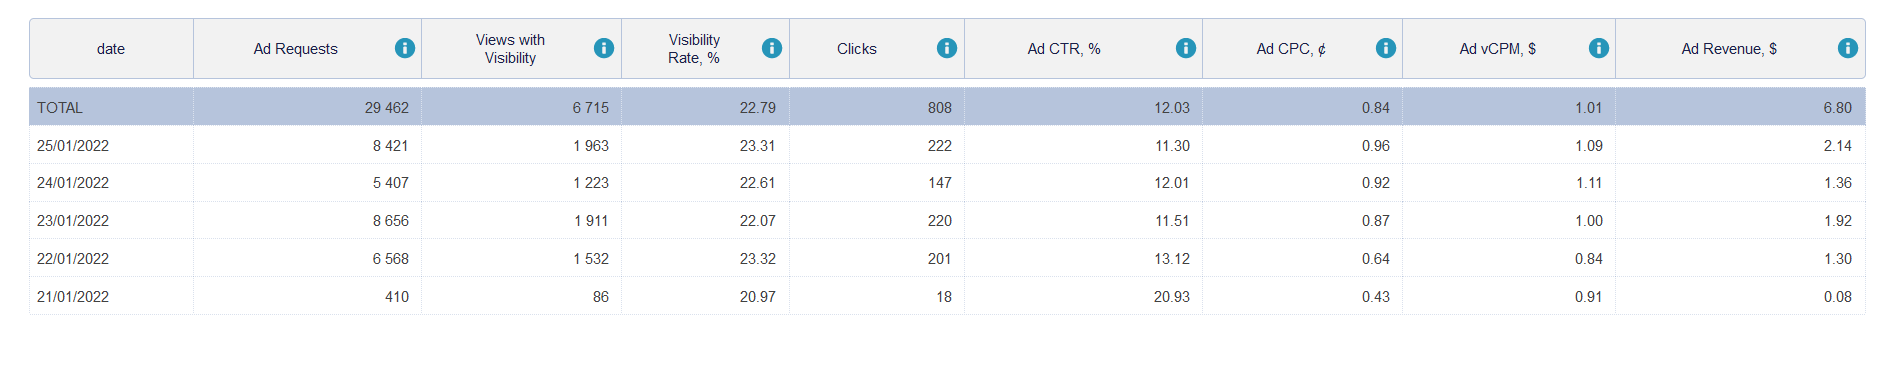Viewport: 1878px width, 370px height.
Task: Open info icon for Views with Visibility
Action: click(x=604, y=48)
